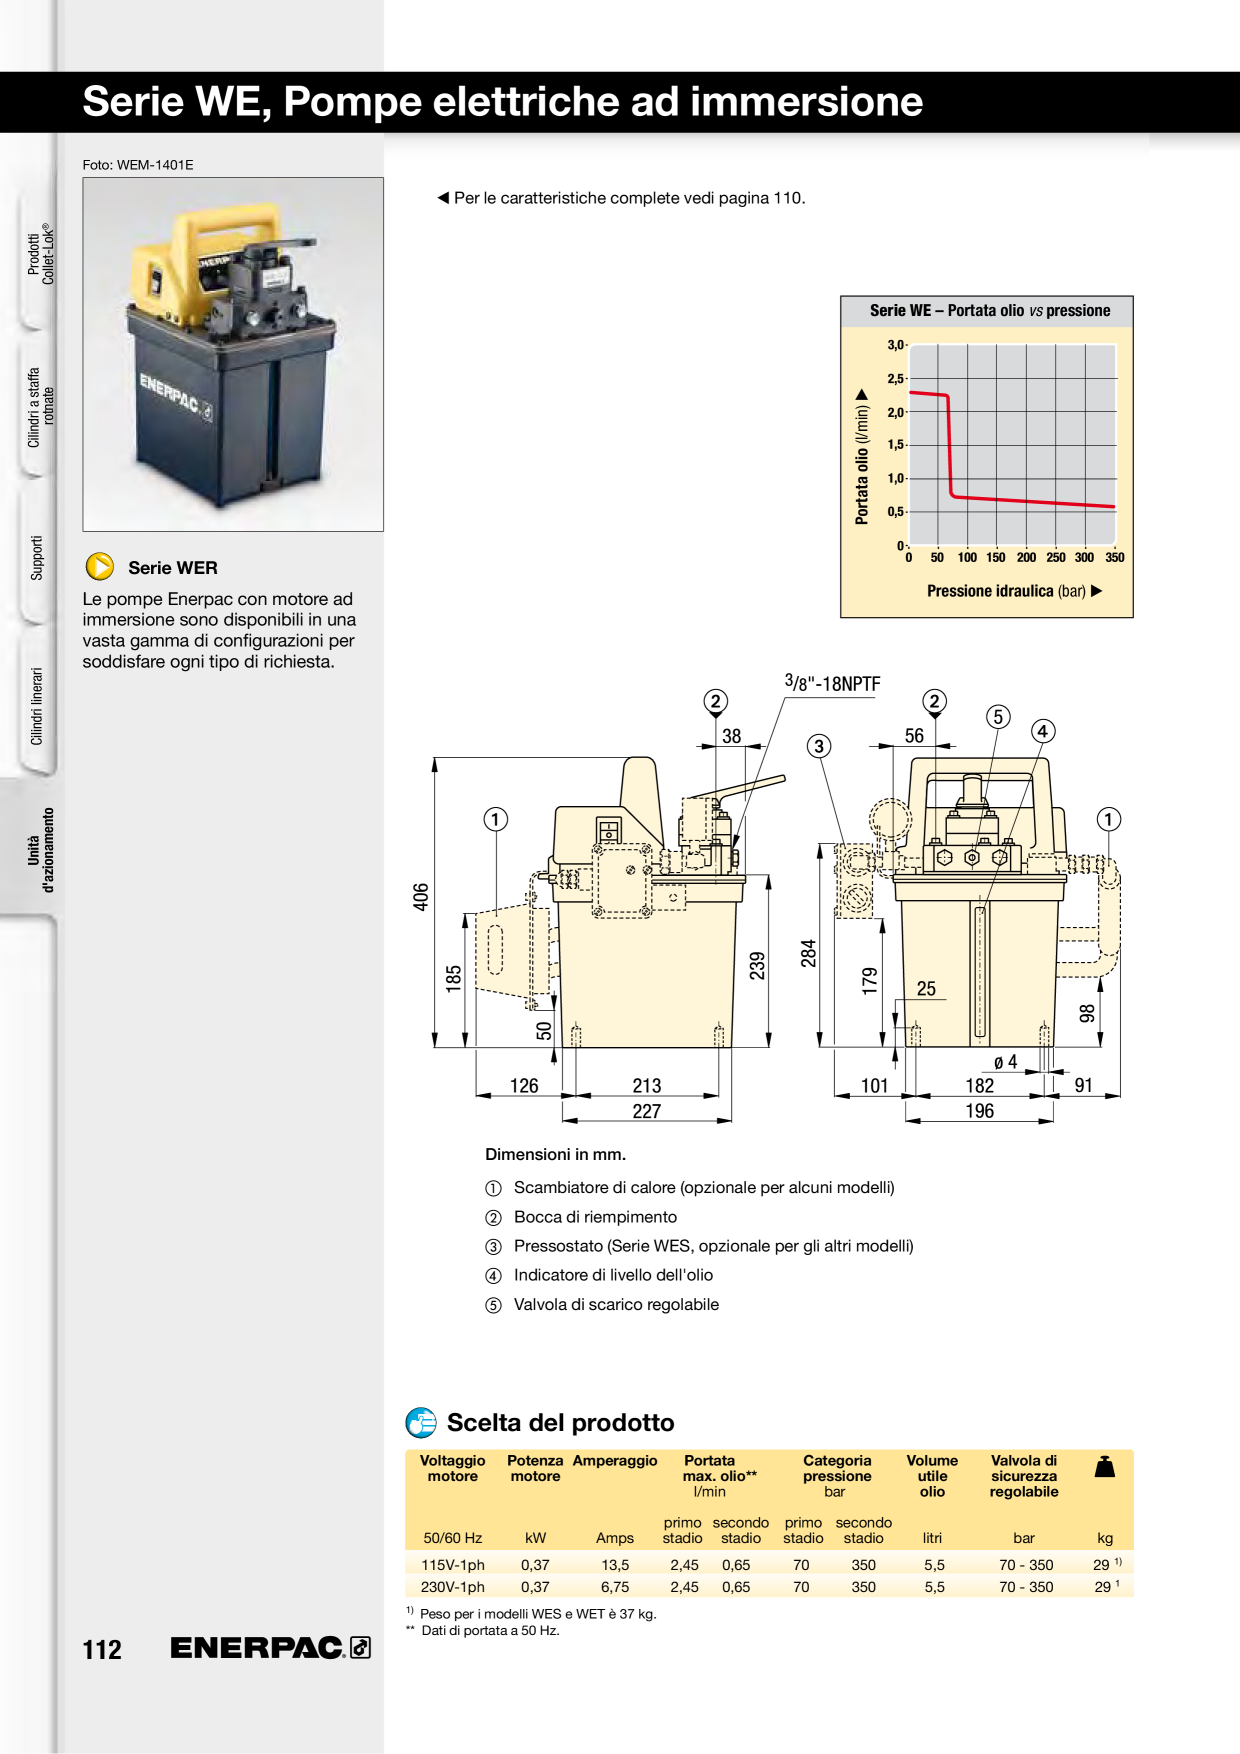Click the blue hand icon next to Scelta del prodotto
This screenshot has width=1240, height=1754.
[x=421, y=1422]
